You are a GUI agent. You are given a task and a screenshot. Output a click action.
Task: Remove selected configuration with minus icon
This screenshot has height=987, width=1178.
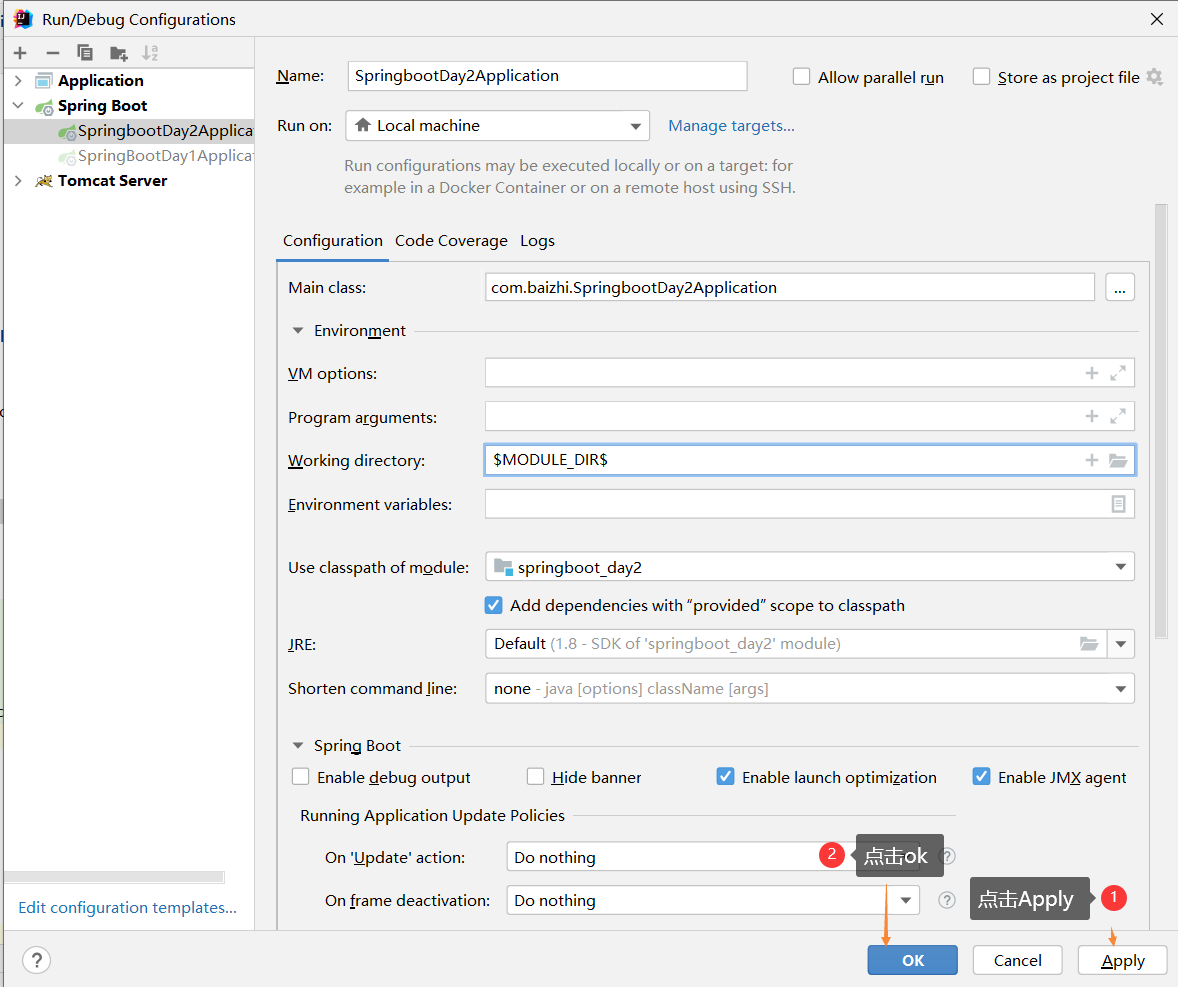53,53
